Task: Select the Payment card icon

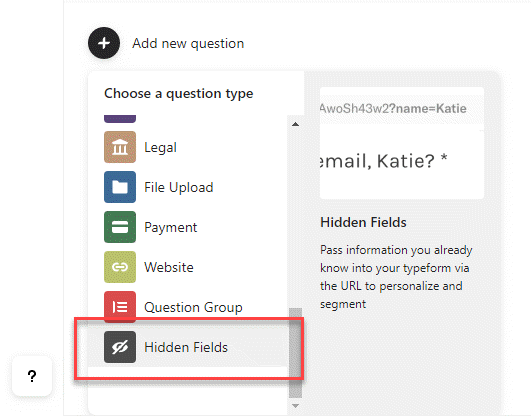Action: pyautogui.click(x=120, y=227)
